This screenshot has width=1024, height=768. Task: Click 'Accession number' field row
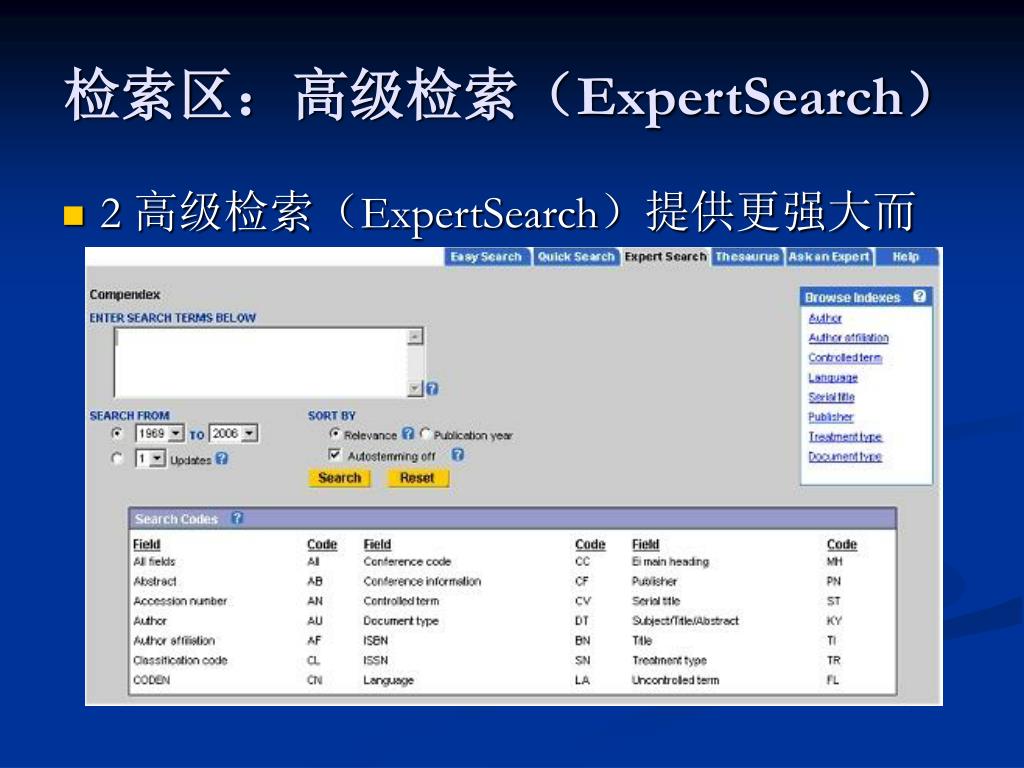pyautogui.click(x=180, y=601)
